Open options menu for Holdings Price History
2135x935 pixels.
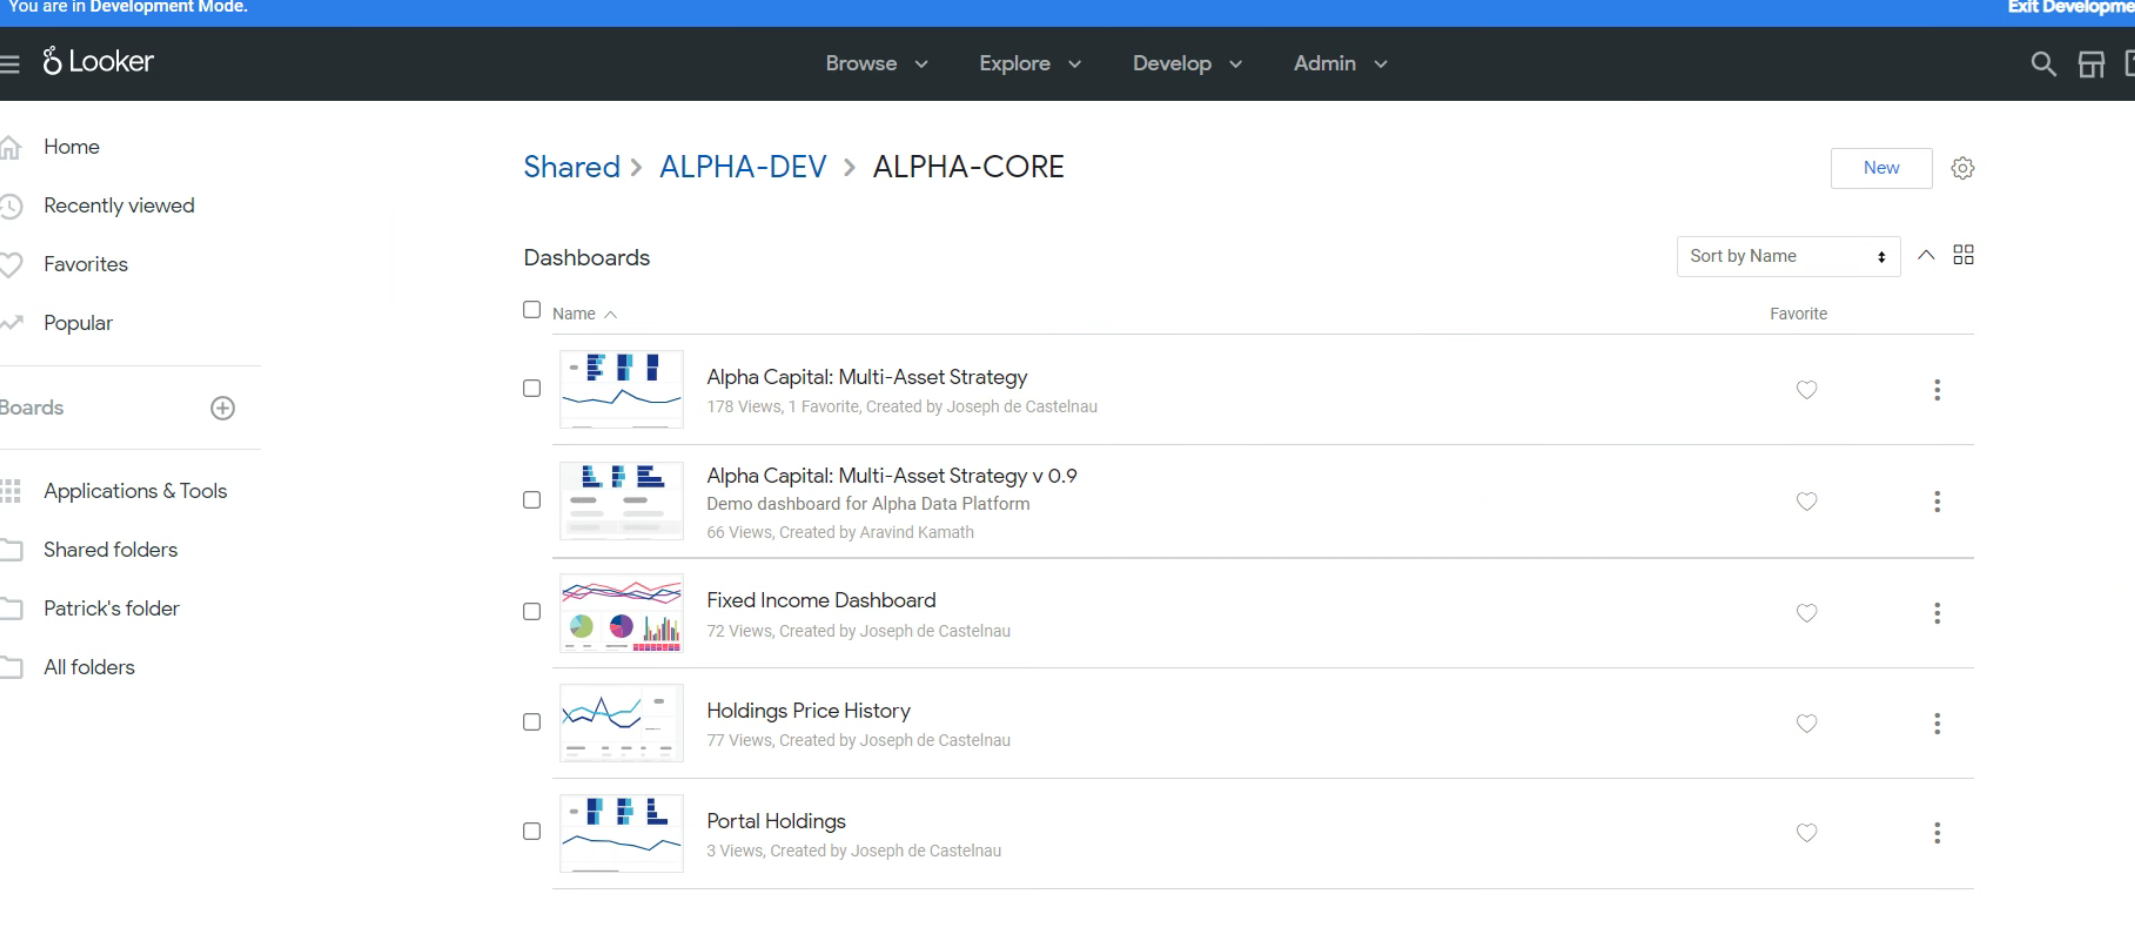(1937, 723)
